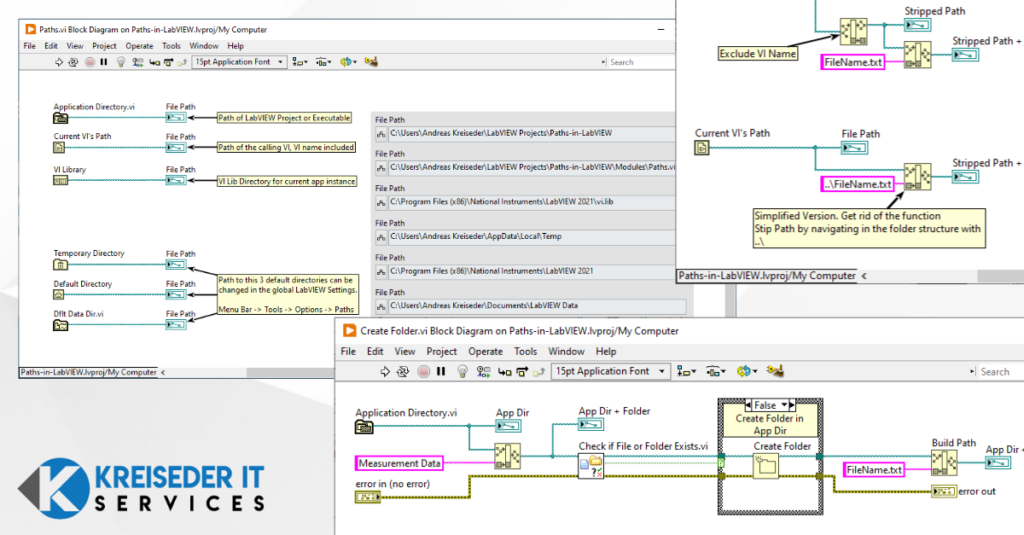Toggle Retain Wire Values in Create Folder.vi
The image size is (1024, 535).
click(484, 372)
